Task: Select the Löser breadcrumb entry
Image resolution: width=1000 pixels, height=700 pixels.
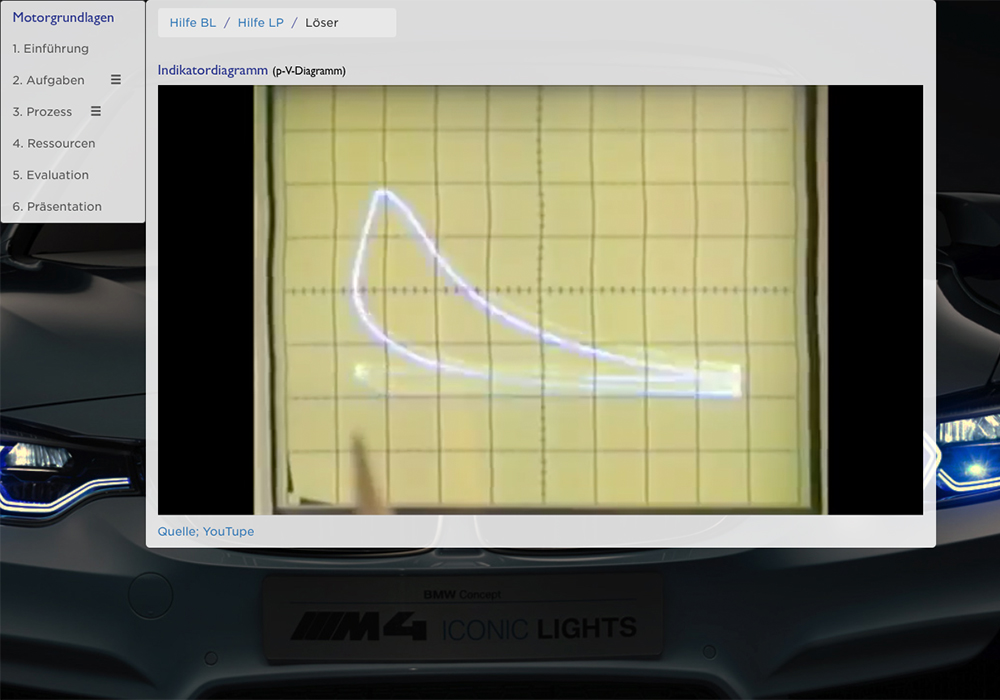Action: tap(321, 23)
